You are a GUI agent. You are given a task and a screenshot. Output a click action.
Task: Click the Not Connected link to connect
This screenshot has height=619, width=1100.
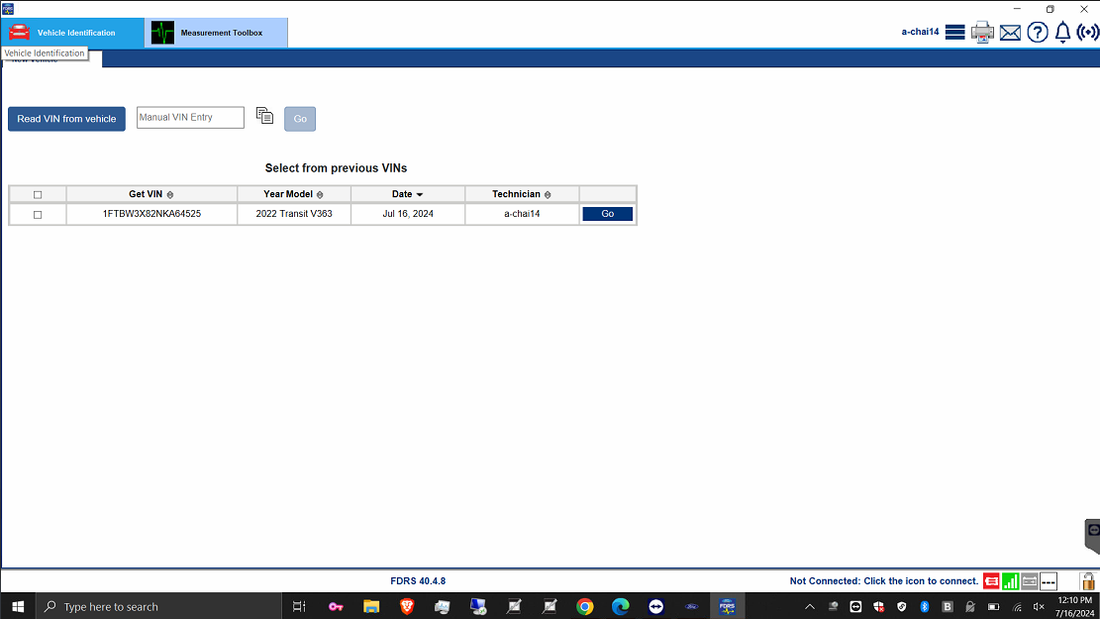[x=883, y=580]
